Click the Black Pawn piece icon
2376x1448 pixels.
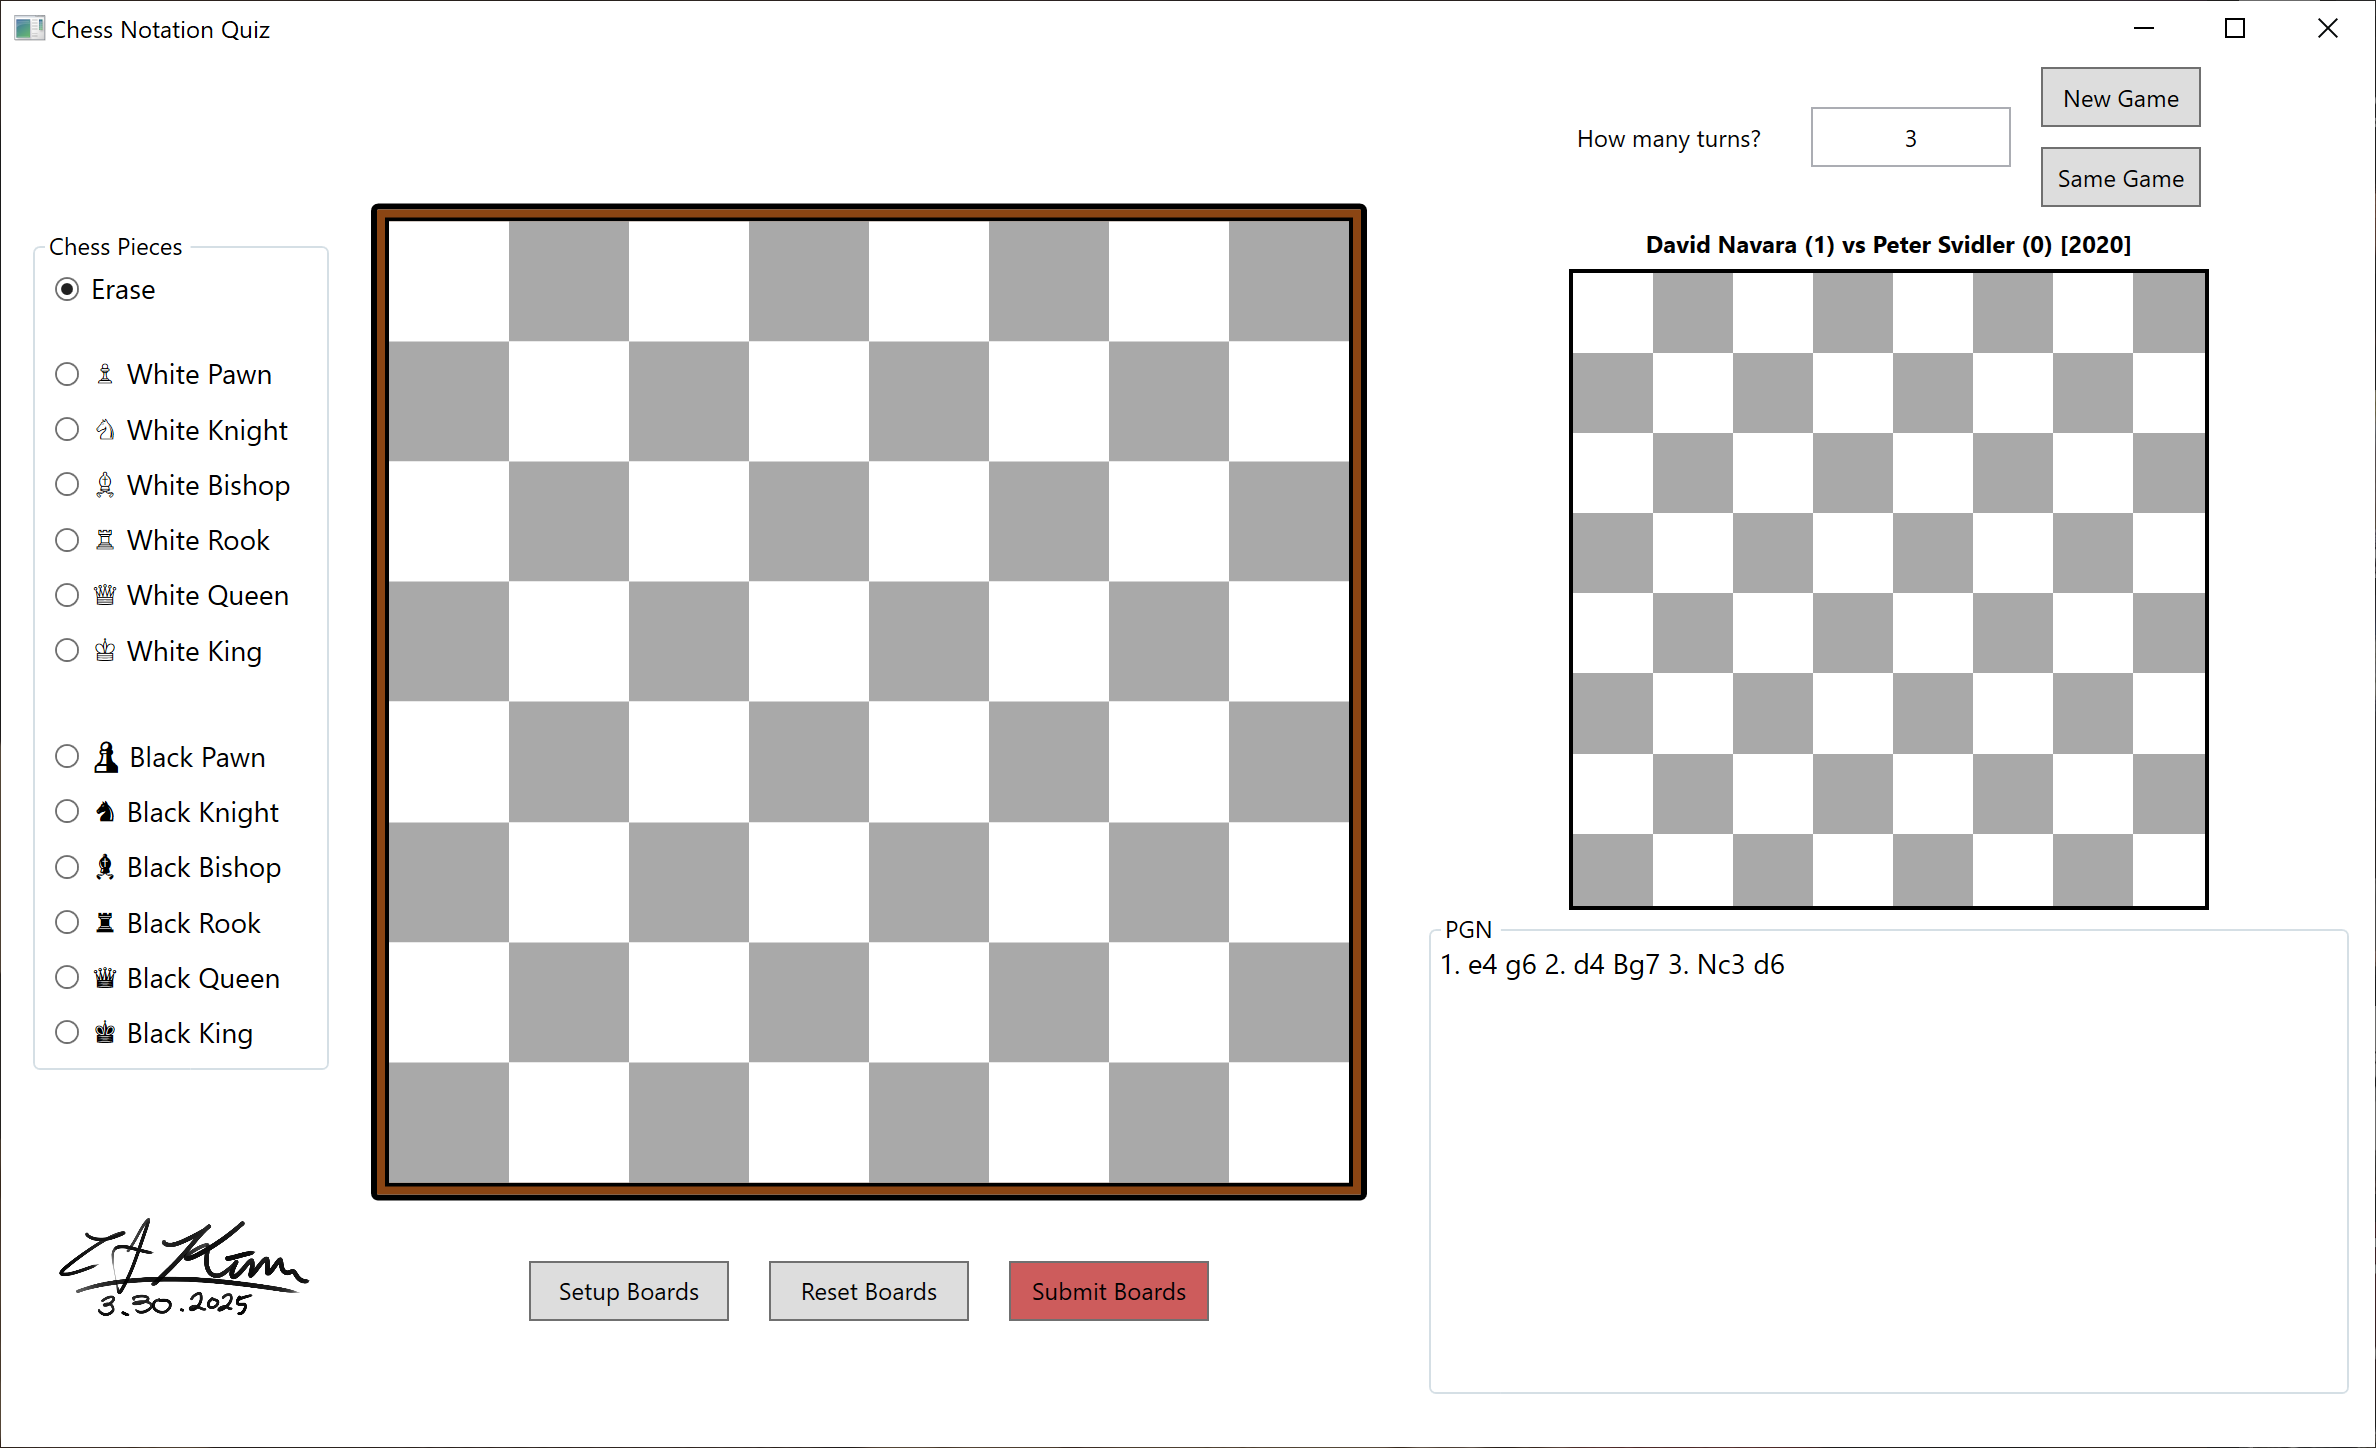[106, 757]
